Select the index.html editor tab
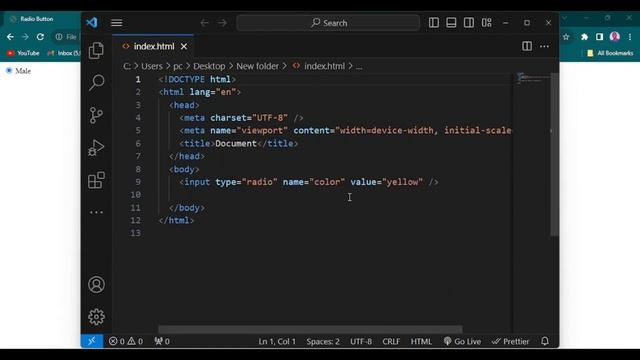This screenshot has width=640, height=360. click(x=154, y=47)
